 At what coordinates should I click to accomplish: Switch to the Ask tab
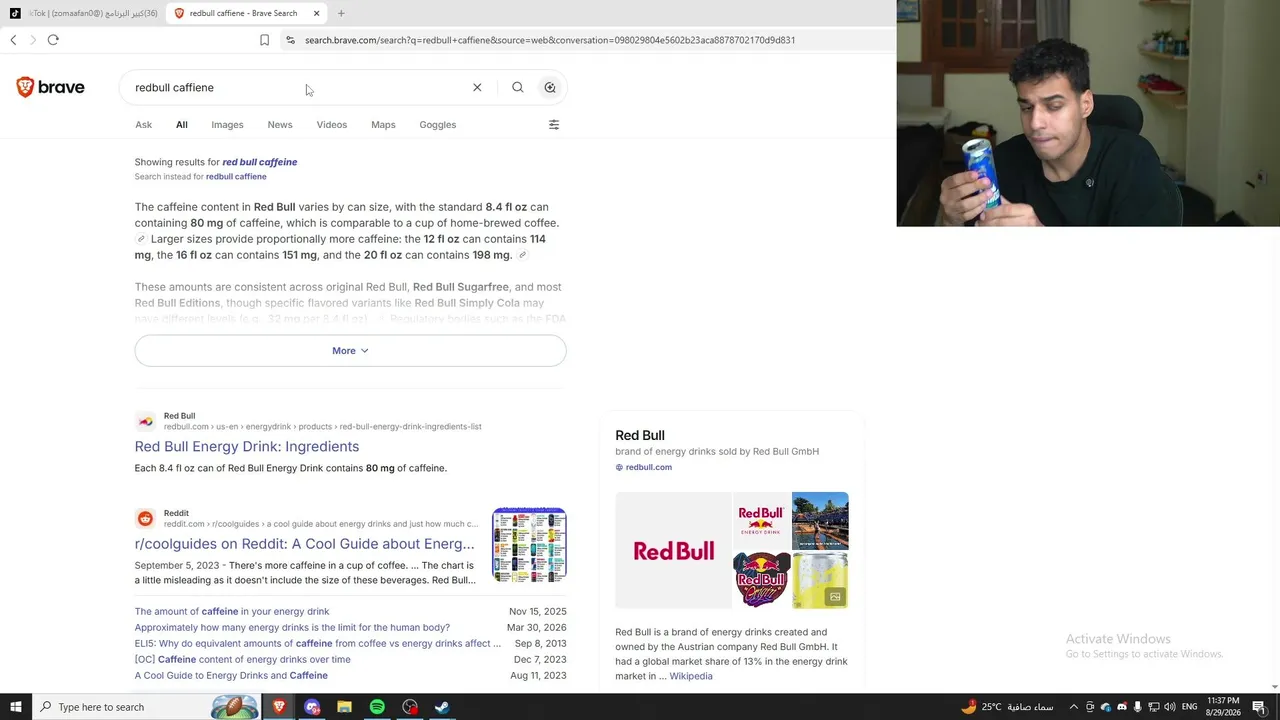(x=144, y=125)
